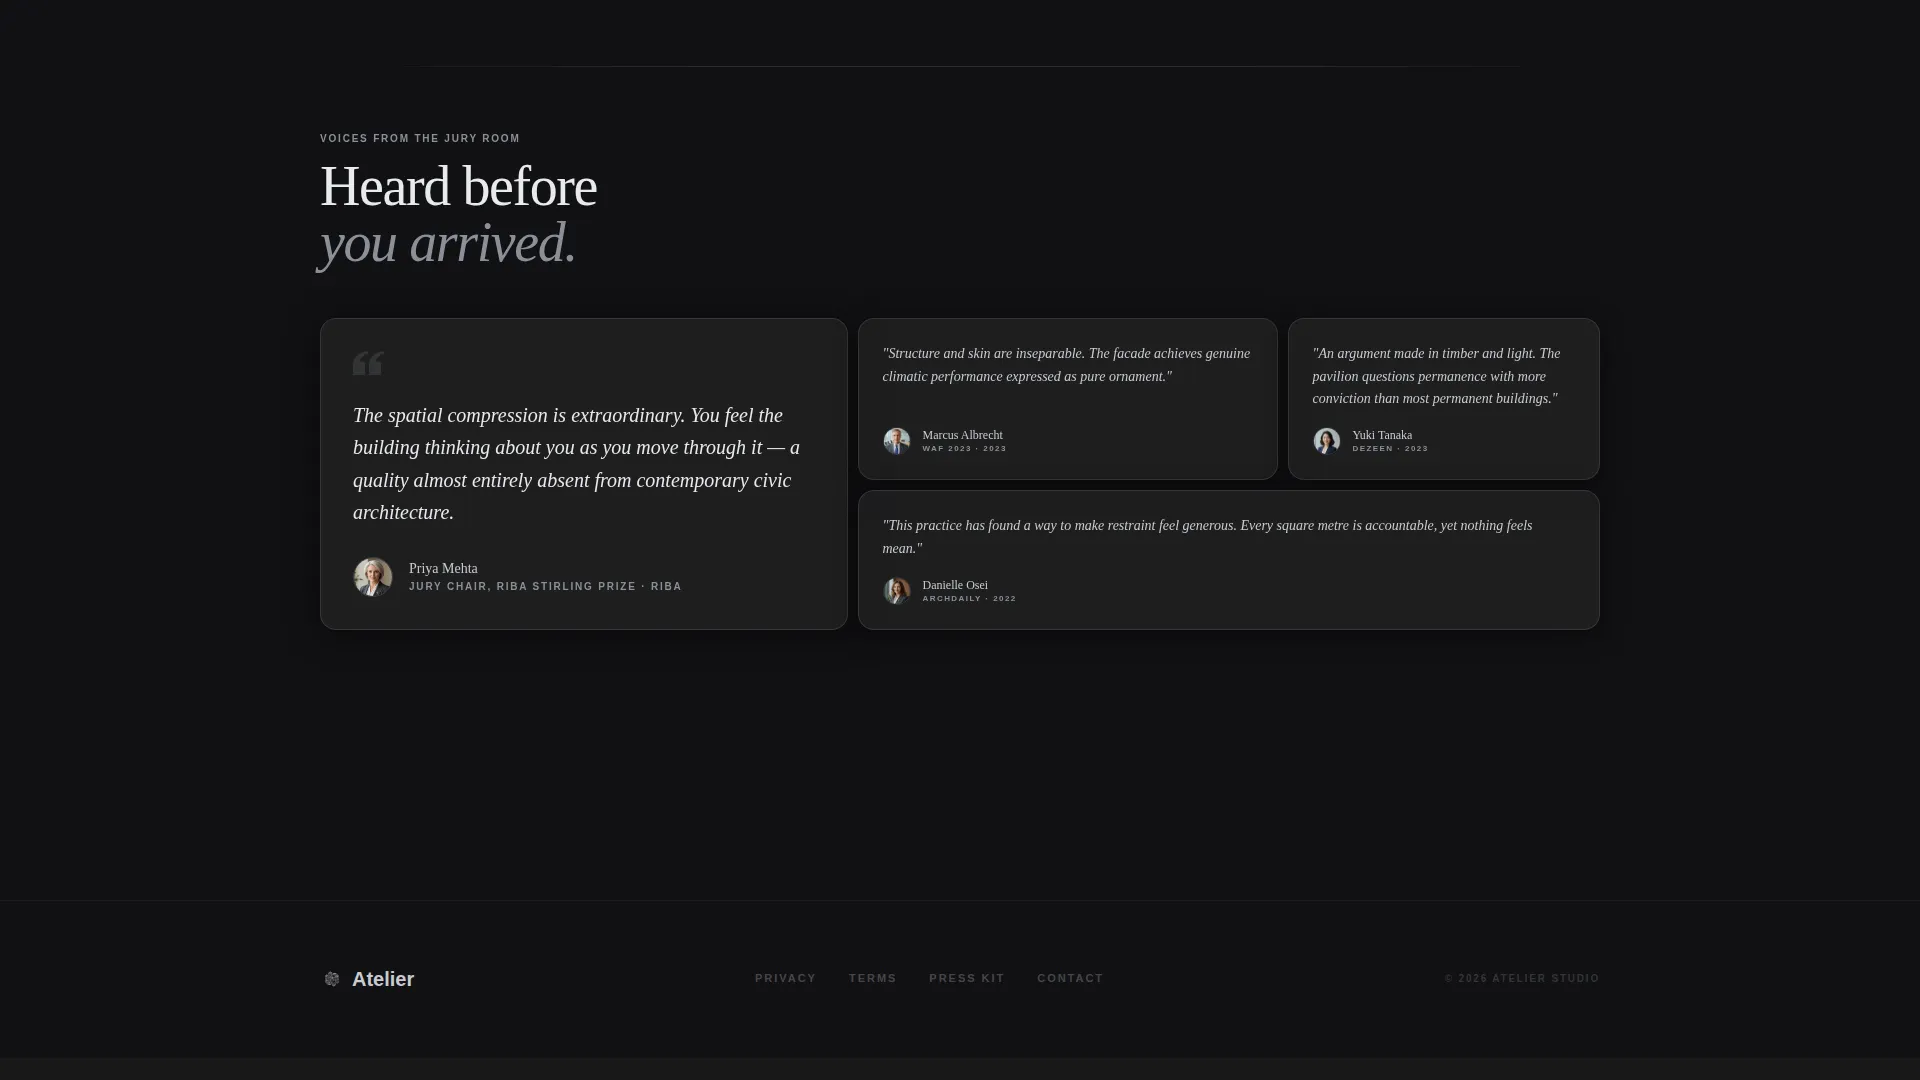Viewport: 1920px width, 1080px height.
Task: Click the 'spatial compression is extraordinary' quote
Action: click(x=577, y=464)
